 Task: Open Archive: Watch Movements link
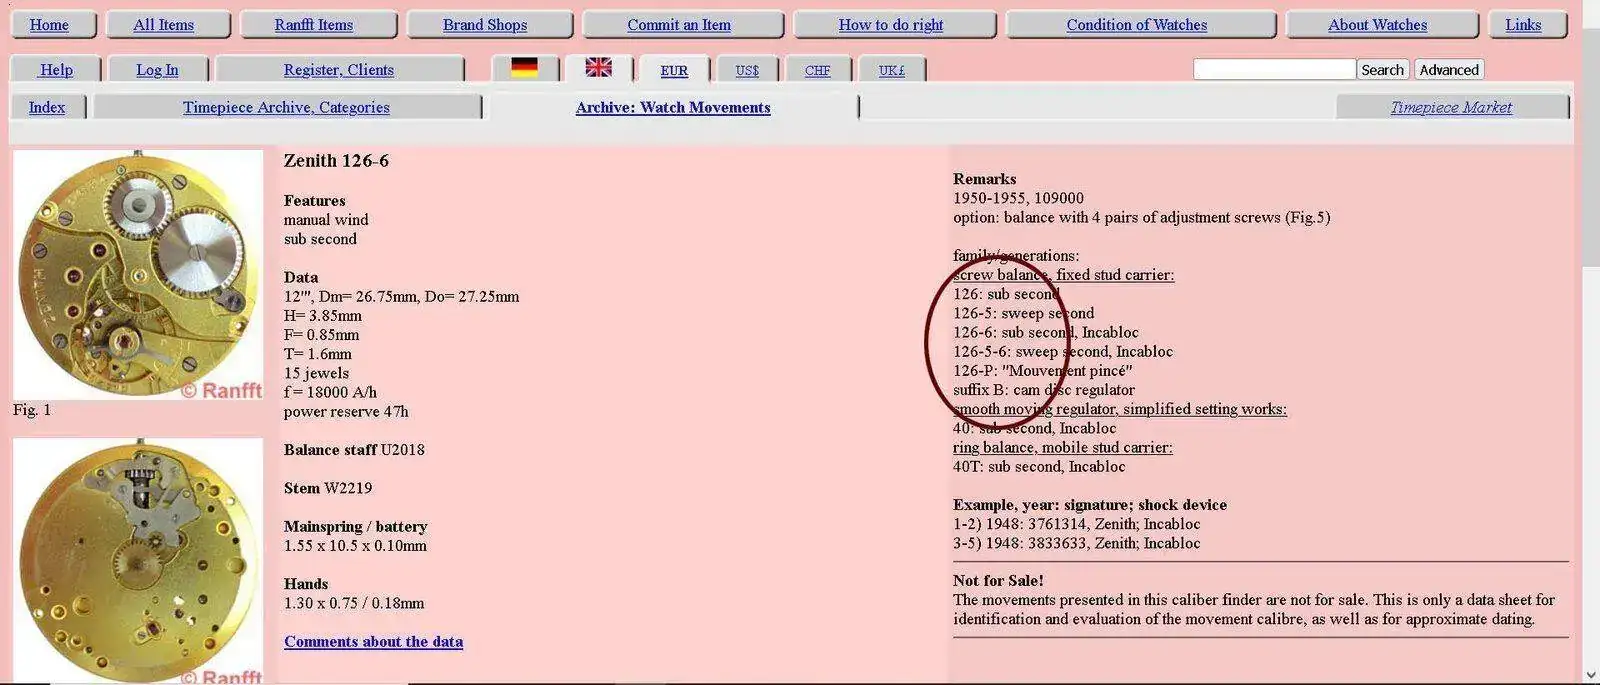673,107
